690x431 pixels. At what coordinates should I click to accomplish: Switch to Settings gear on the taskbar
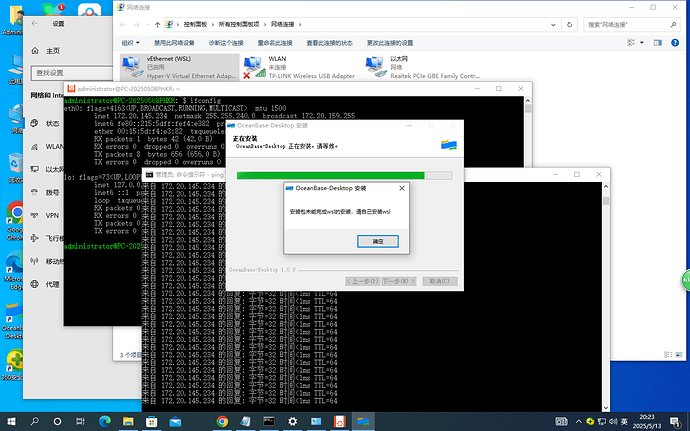click(292, 422)
